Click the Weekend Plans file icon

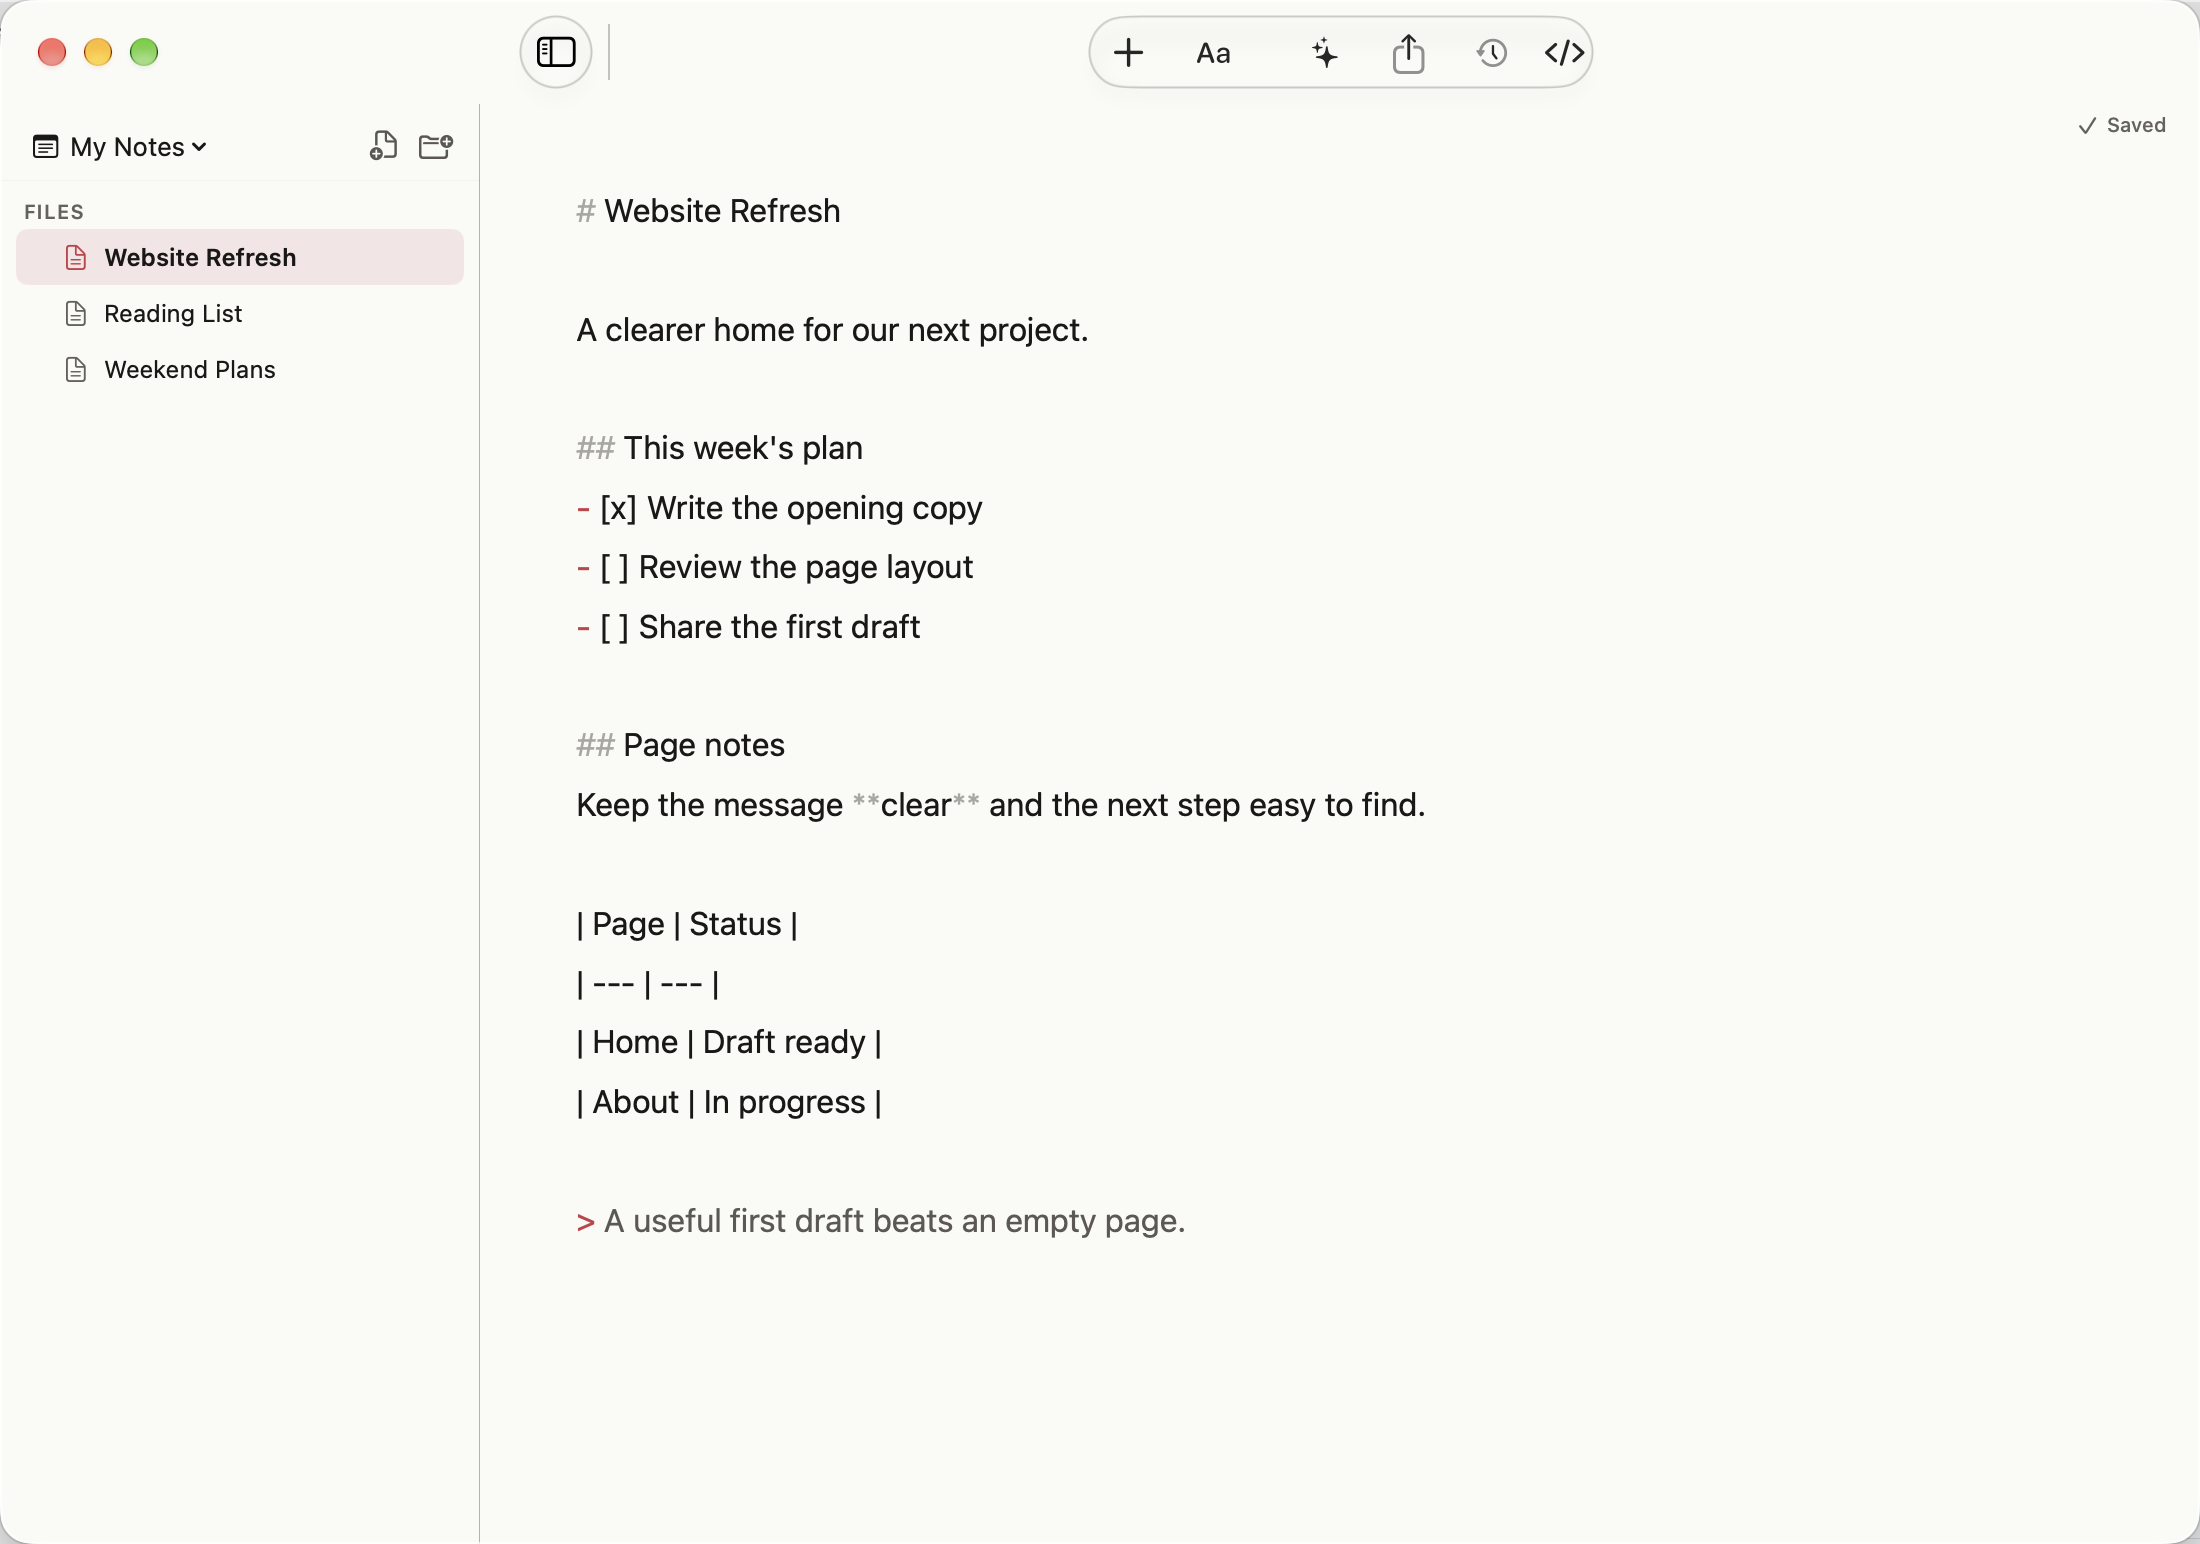click(76, 369)
